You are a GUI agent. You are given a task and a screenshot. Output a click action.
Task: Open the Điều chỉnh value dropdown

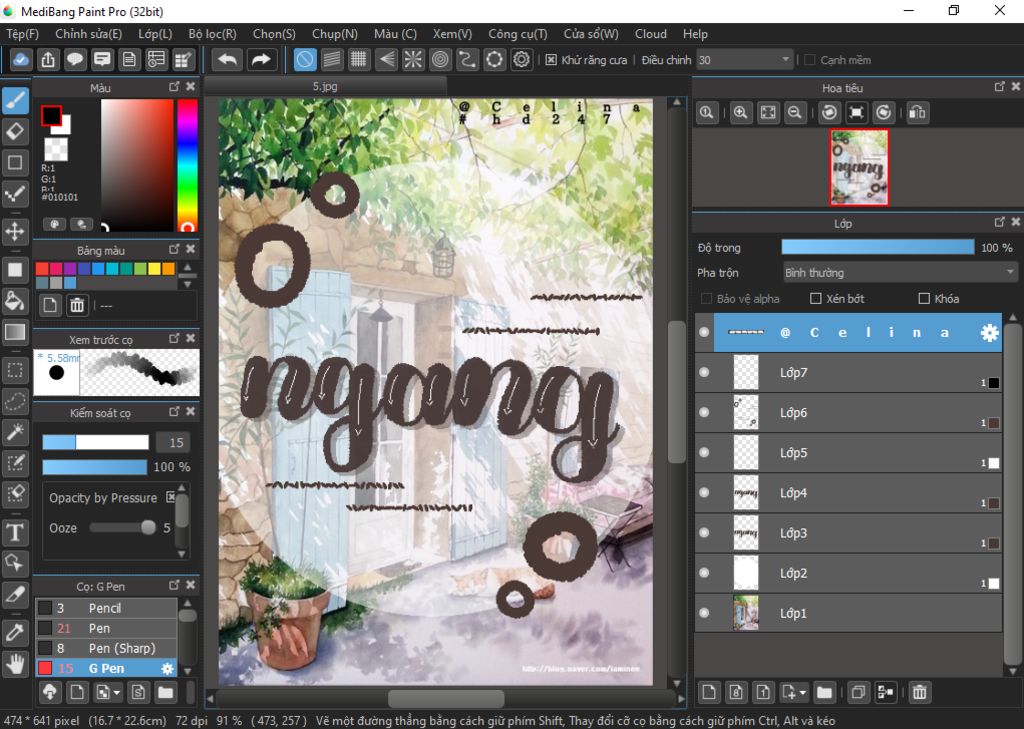[785, 60]
